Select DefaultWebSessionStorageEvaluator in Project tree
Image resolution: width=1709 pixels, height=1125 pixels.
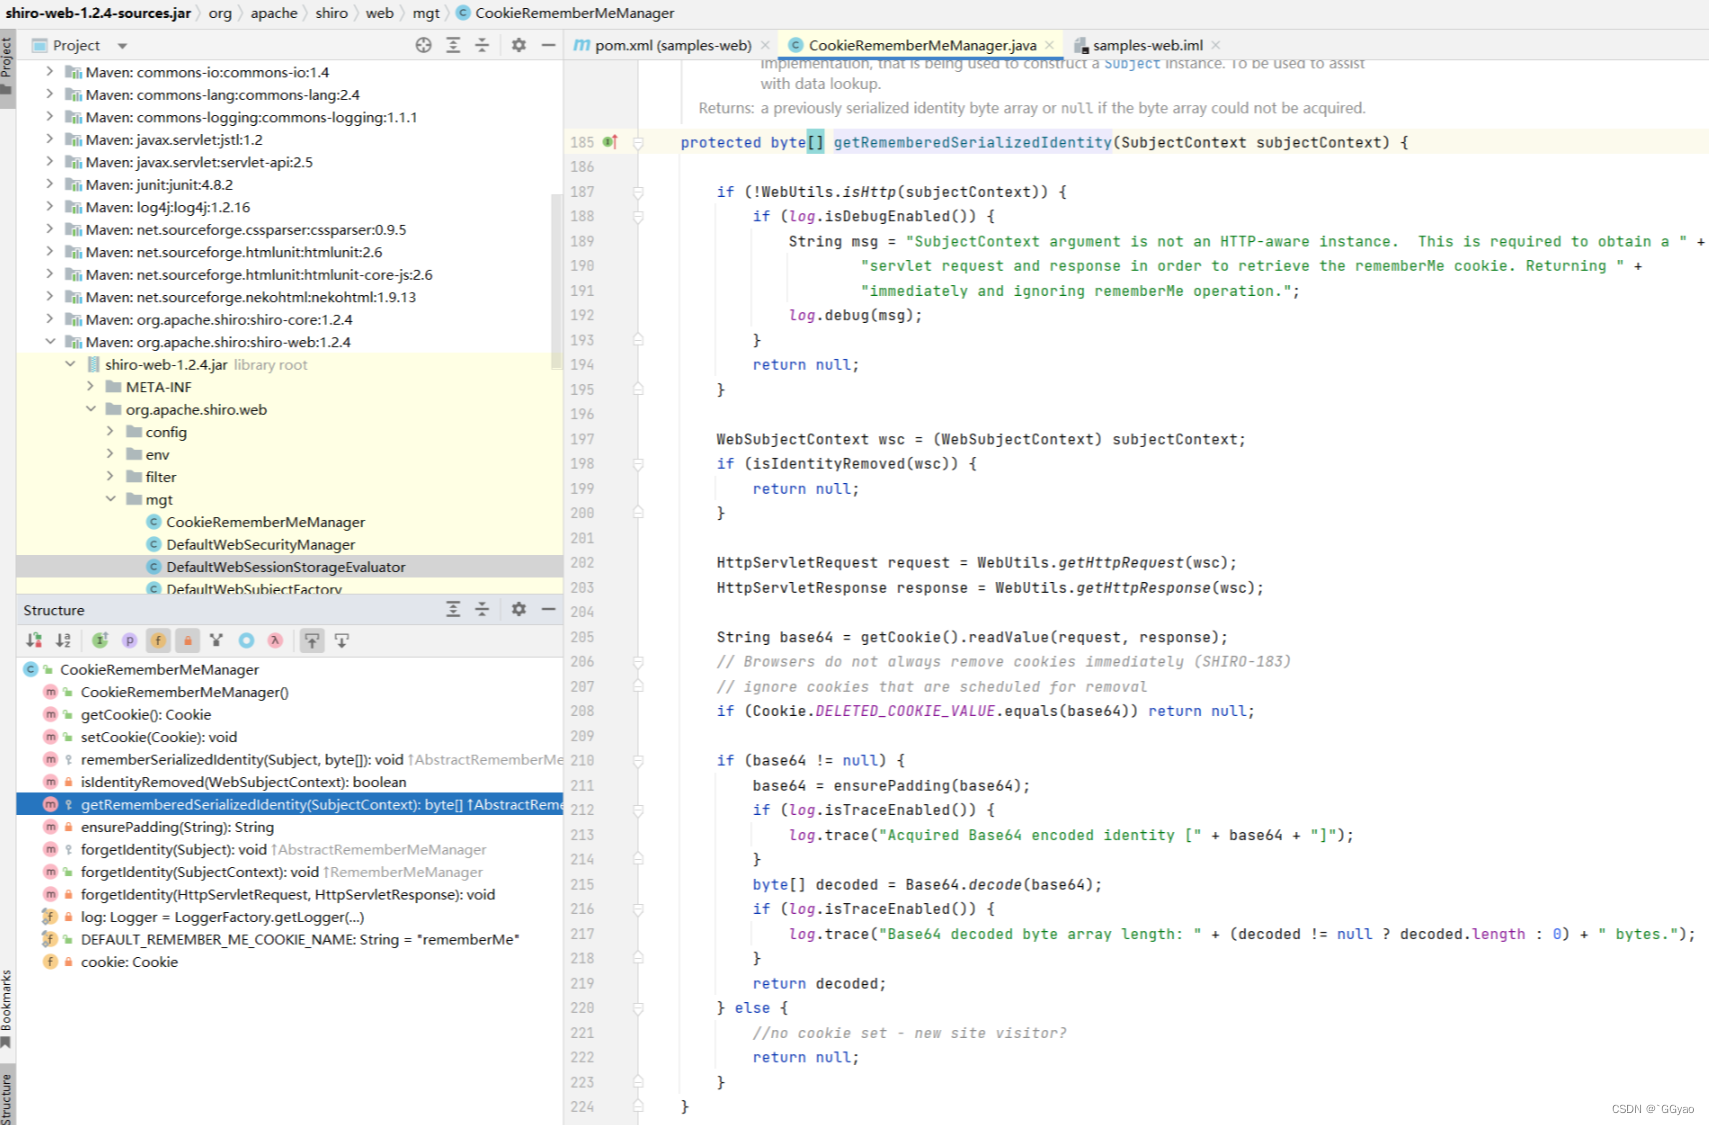[289, 567]
